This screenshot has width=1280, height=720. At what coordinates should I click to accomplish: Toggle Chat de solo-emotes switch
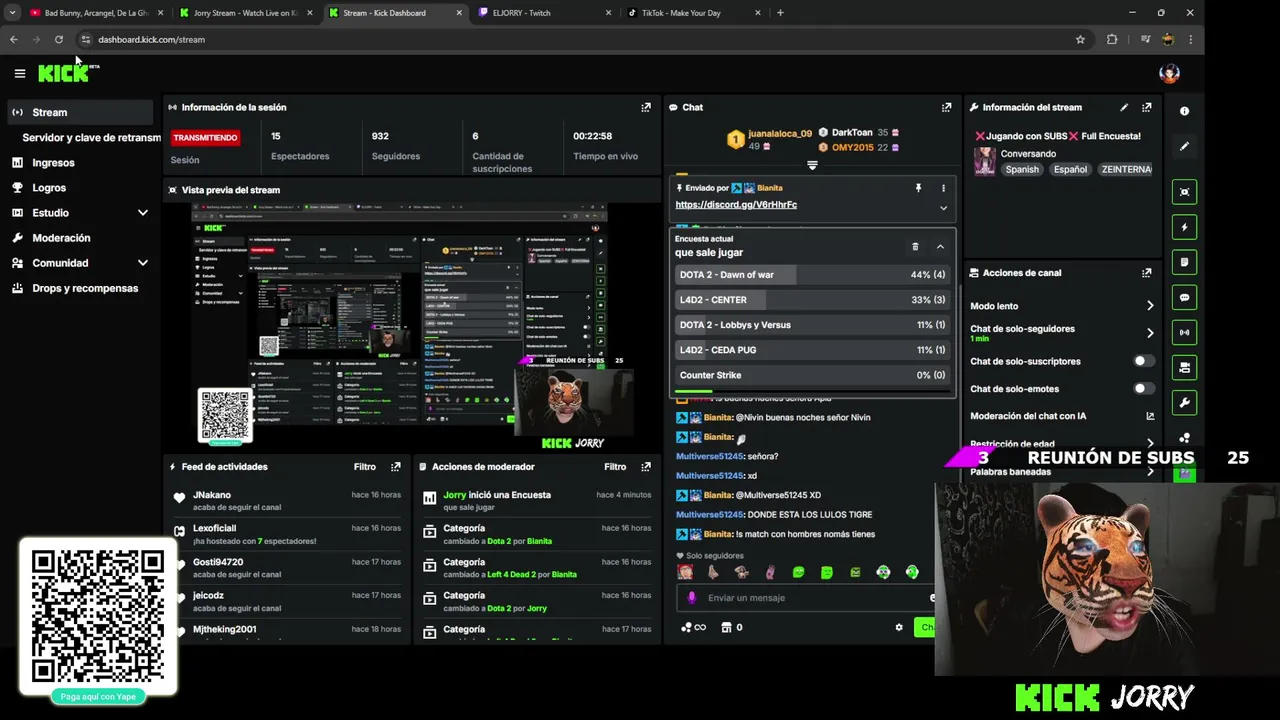(1144, 388)
